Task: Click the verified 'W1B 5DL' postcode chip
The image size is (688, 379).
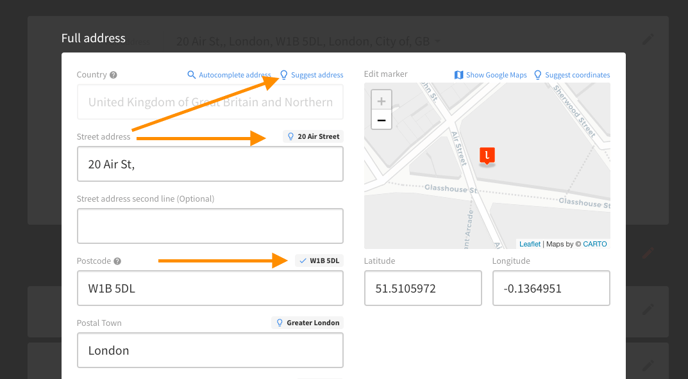Action: pos(319,261)
